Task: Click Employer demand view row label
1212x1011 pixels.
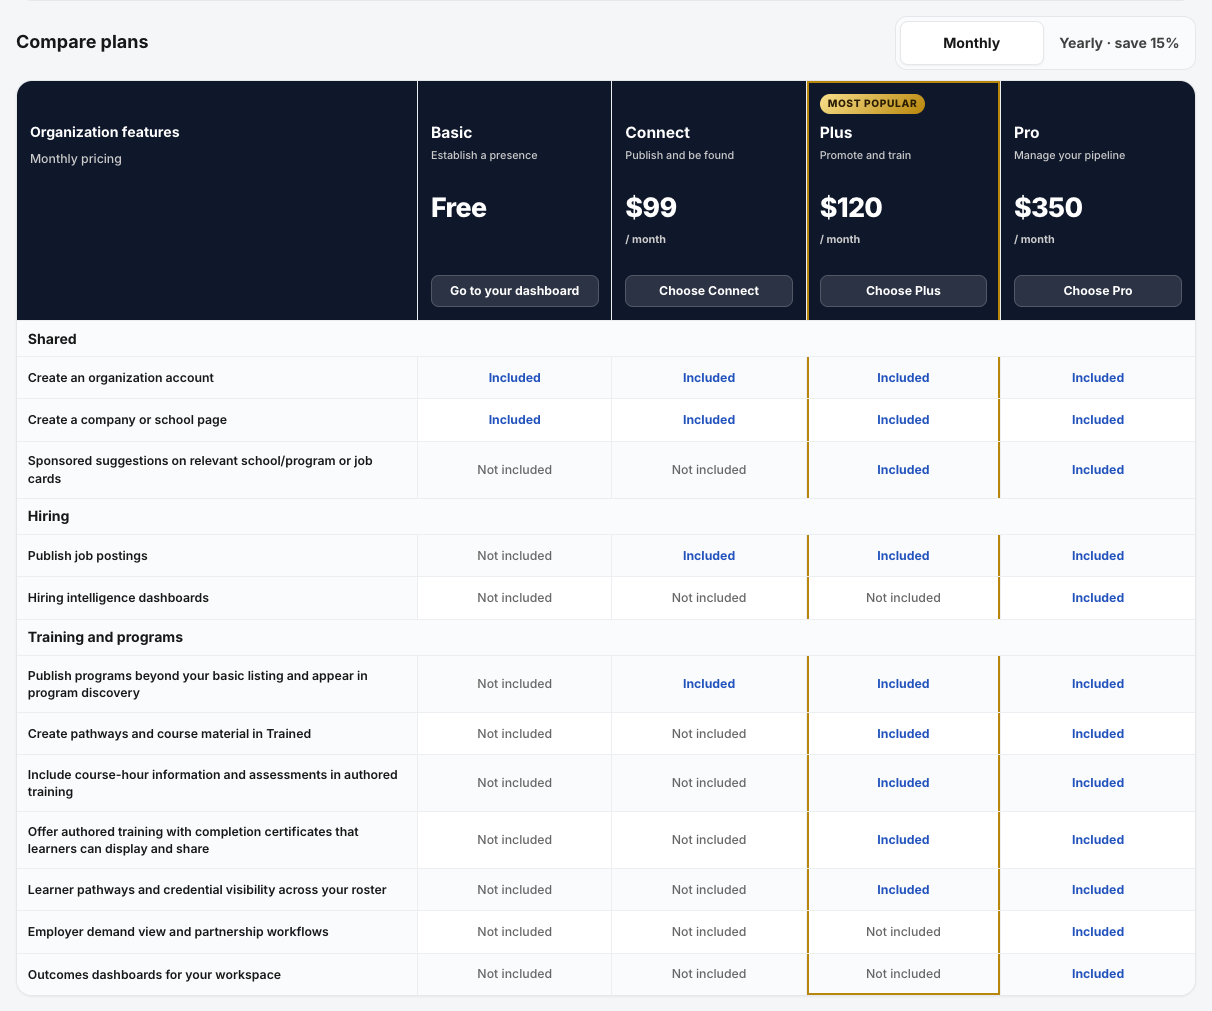Action: click(x=178, y=932)
